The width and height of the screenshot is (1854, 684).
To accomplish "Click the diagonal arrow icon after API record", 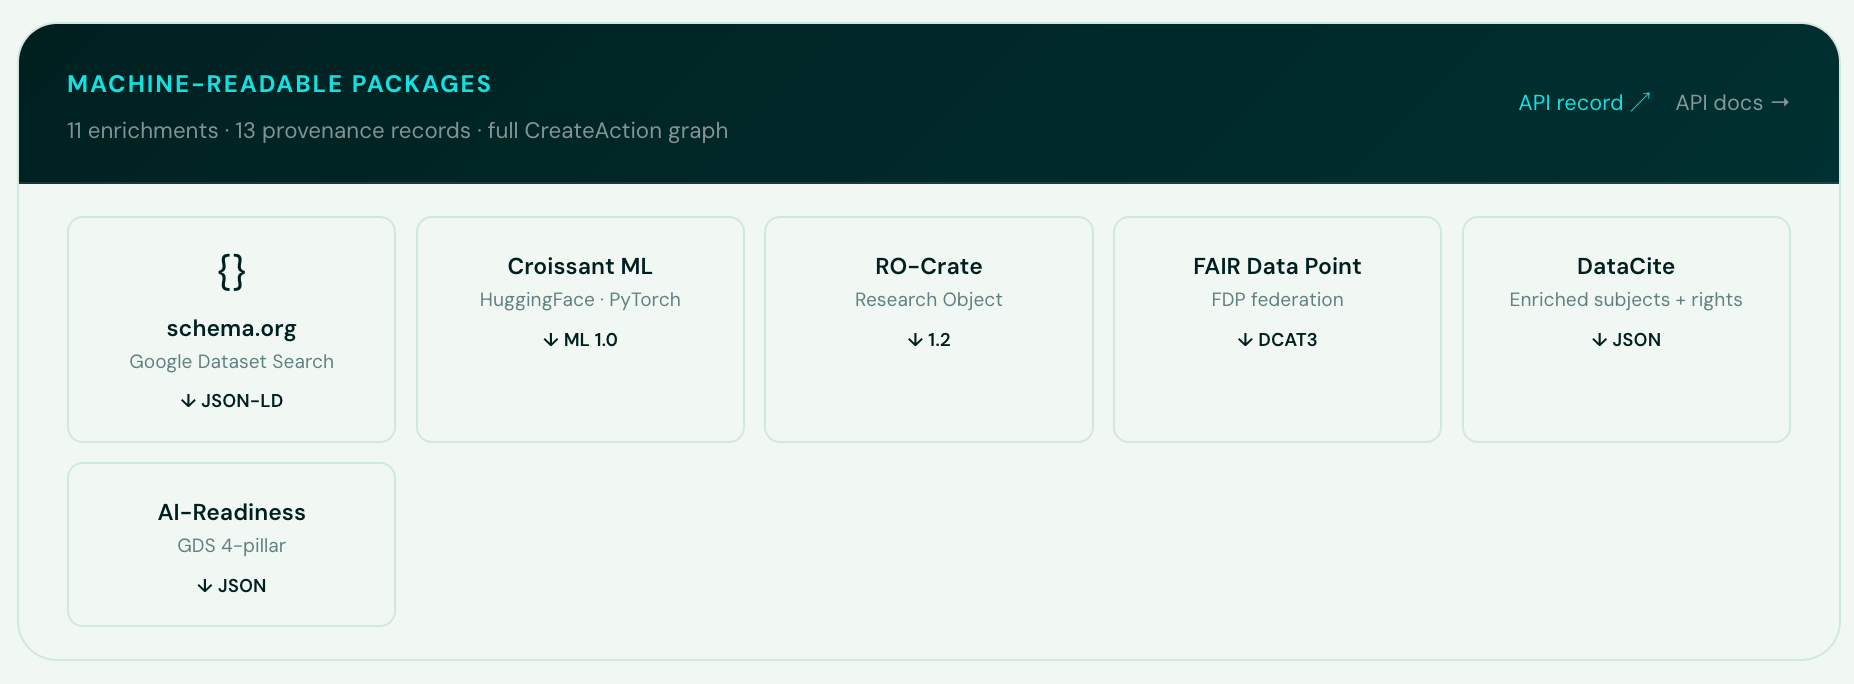I will 1640,102.
